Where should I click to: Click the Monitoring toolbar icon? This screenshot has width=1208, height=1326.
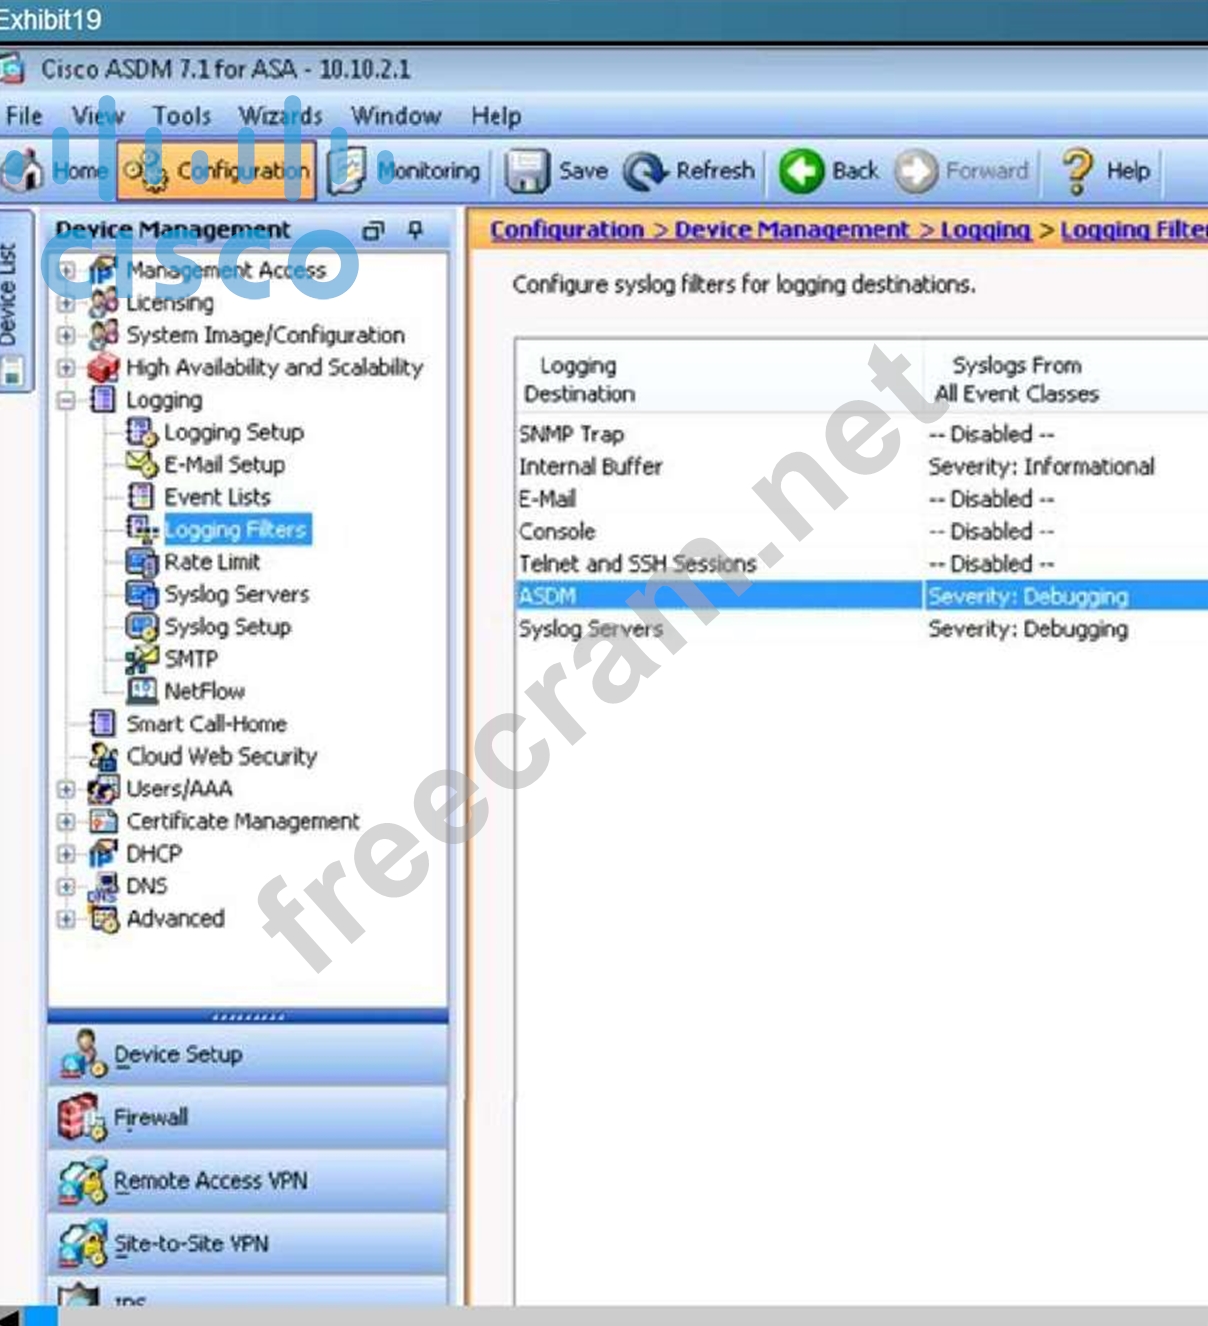[x=347, y=171]
